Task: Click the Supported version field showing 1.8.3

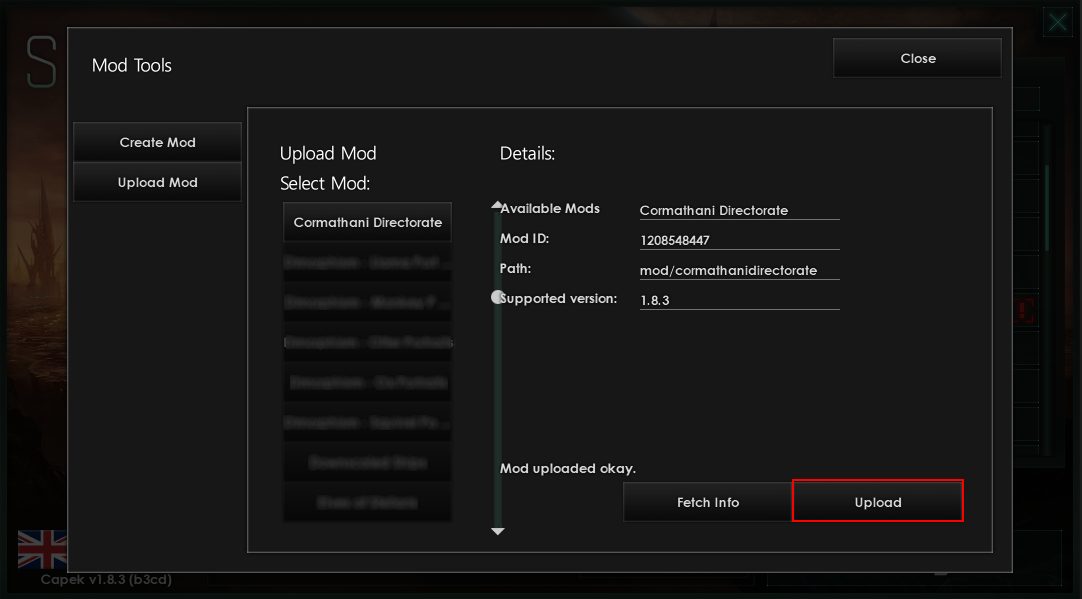Action: tap(739, 300)
